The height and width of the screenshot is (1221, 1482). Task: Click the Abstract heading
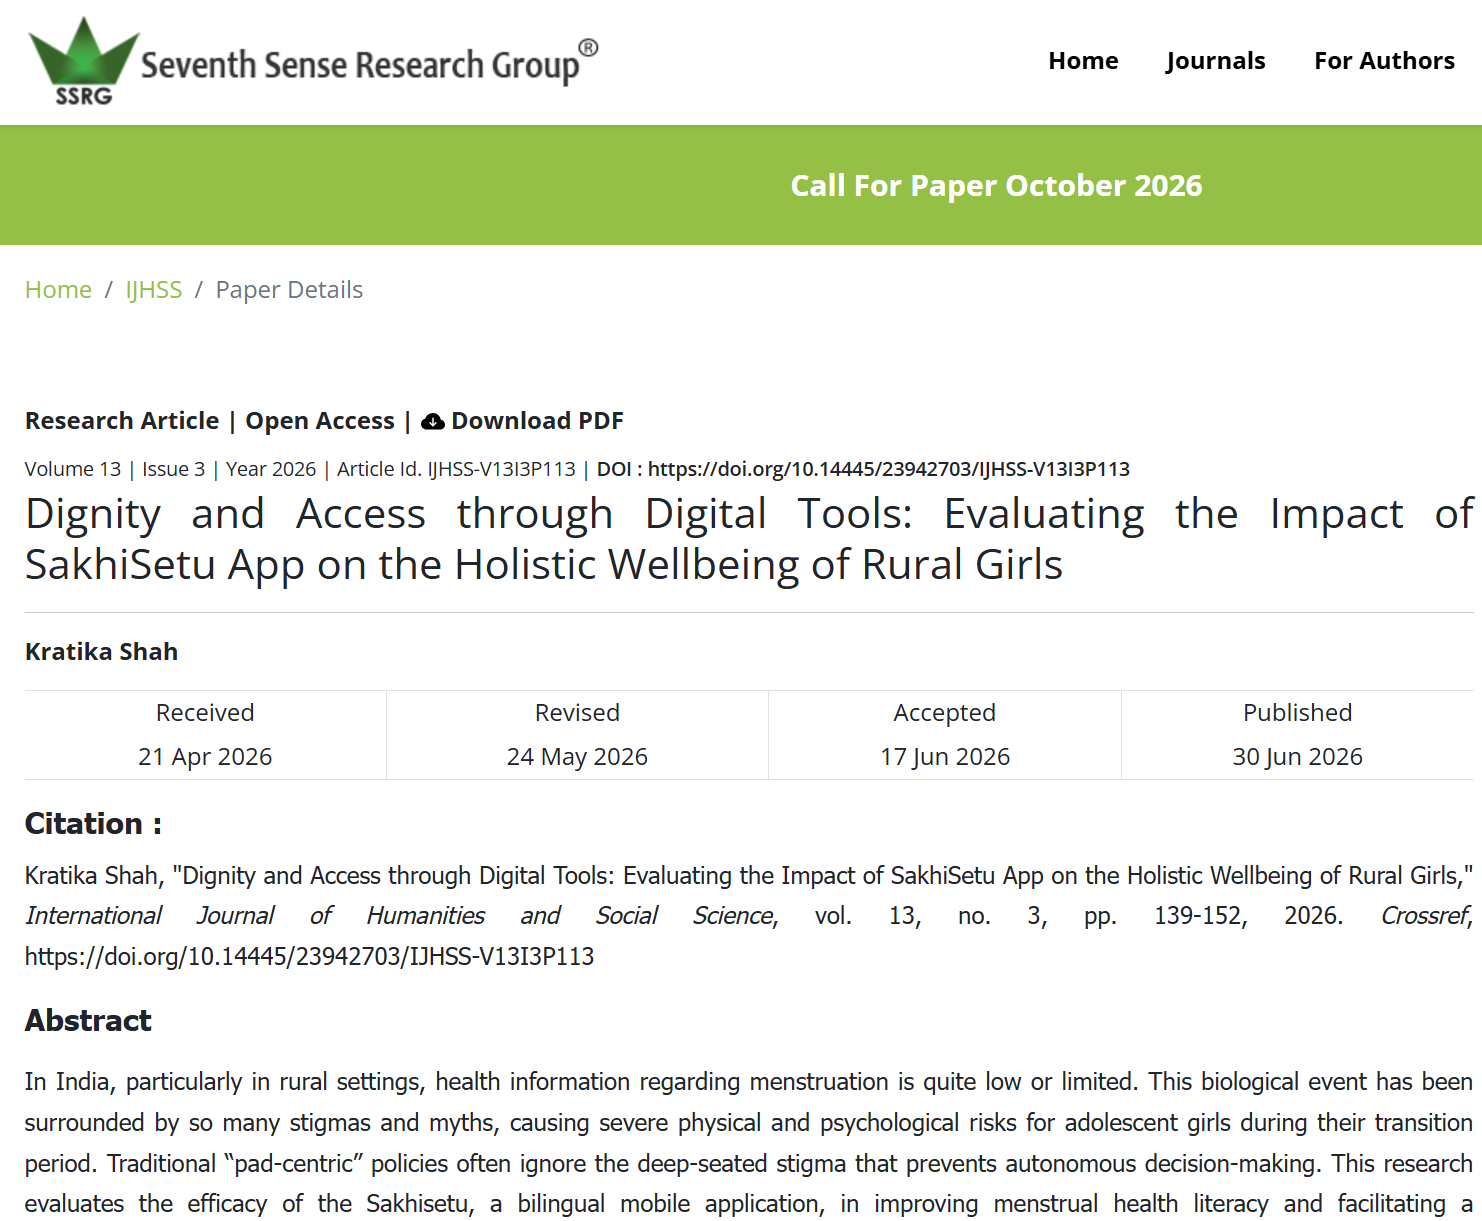[88, 1021]
